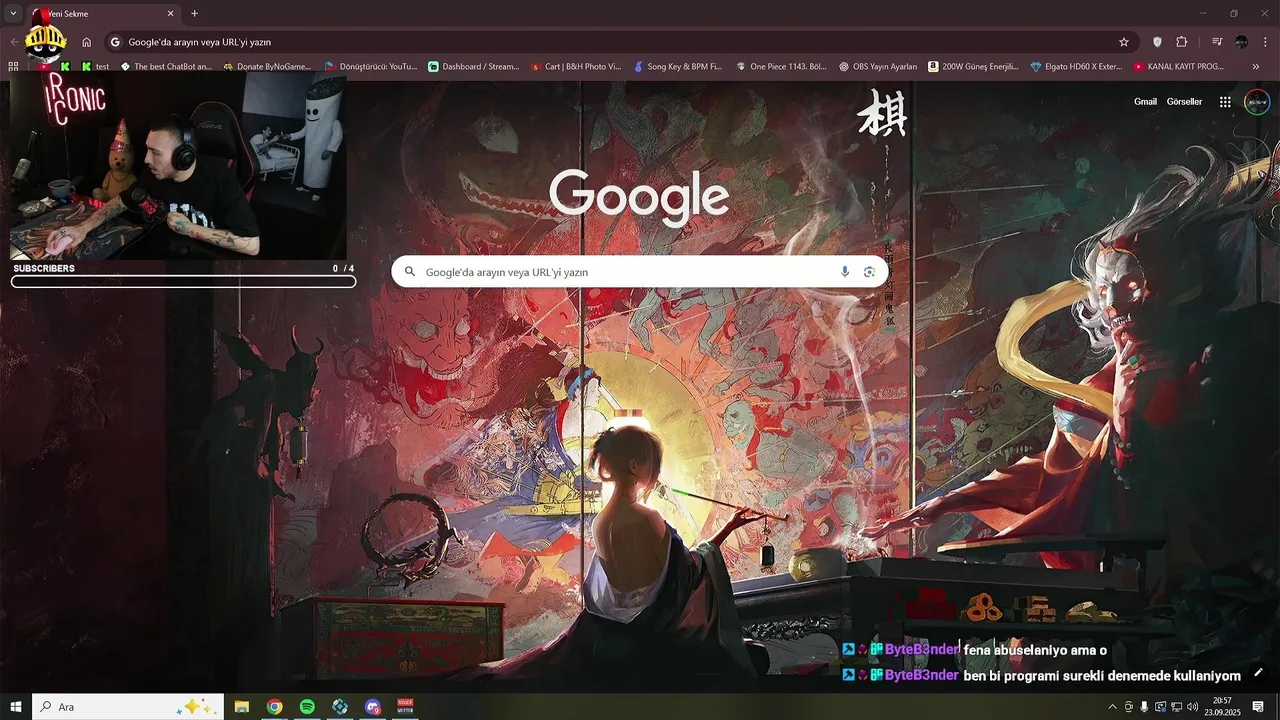1280x720 pixels.
Task: Select the Yeni Sekme tab
Action: 103,14
